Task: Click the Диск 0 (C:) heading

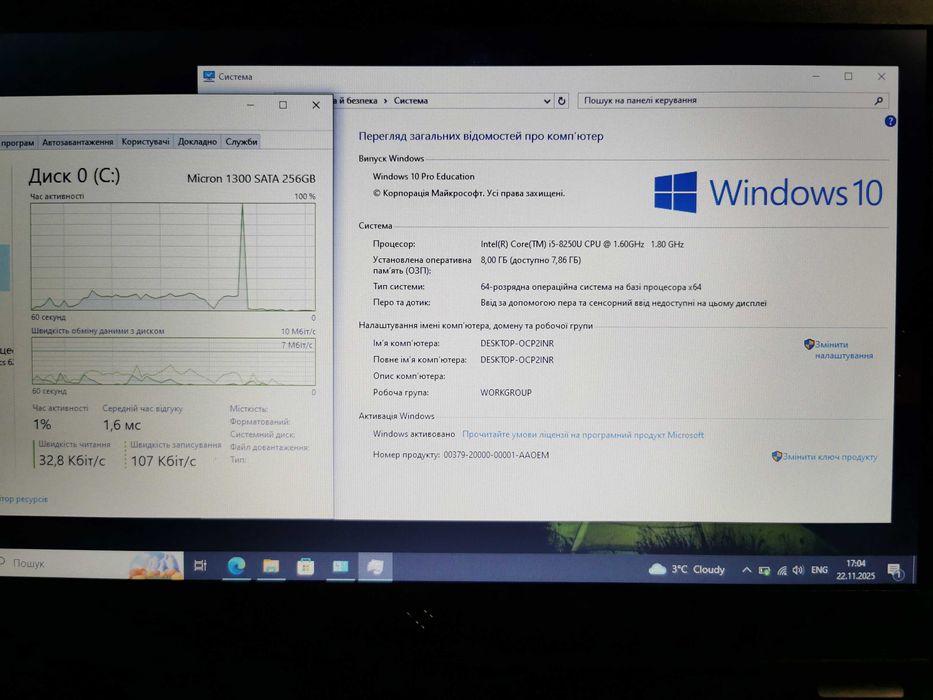Action: [74, 176]
